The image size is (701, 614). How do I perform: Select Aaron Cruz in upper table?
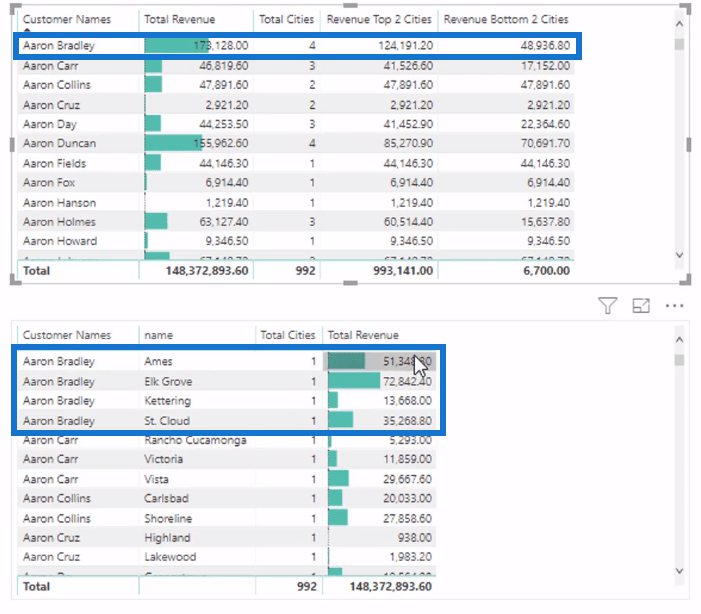[x=51, y=105]
